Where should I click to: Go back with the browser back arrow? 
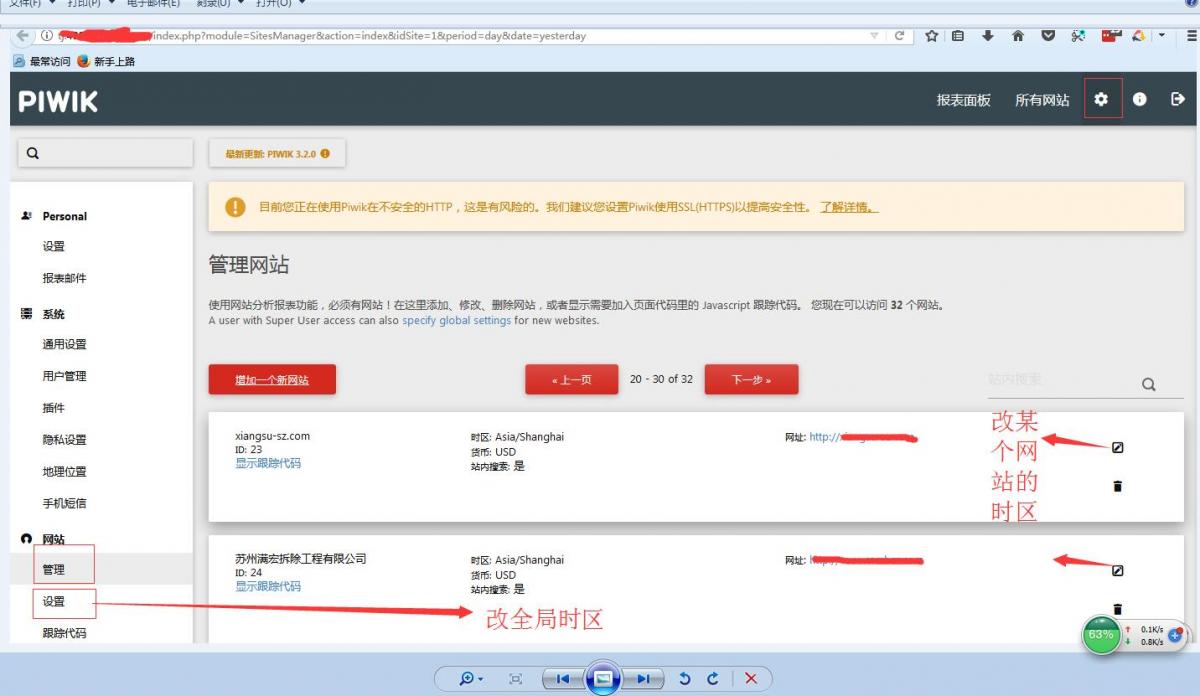pyautogui.click(x=23, y=36)
